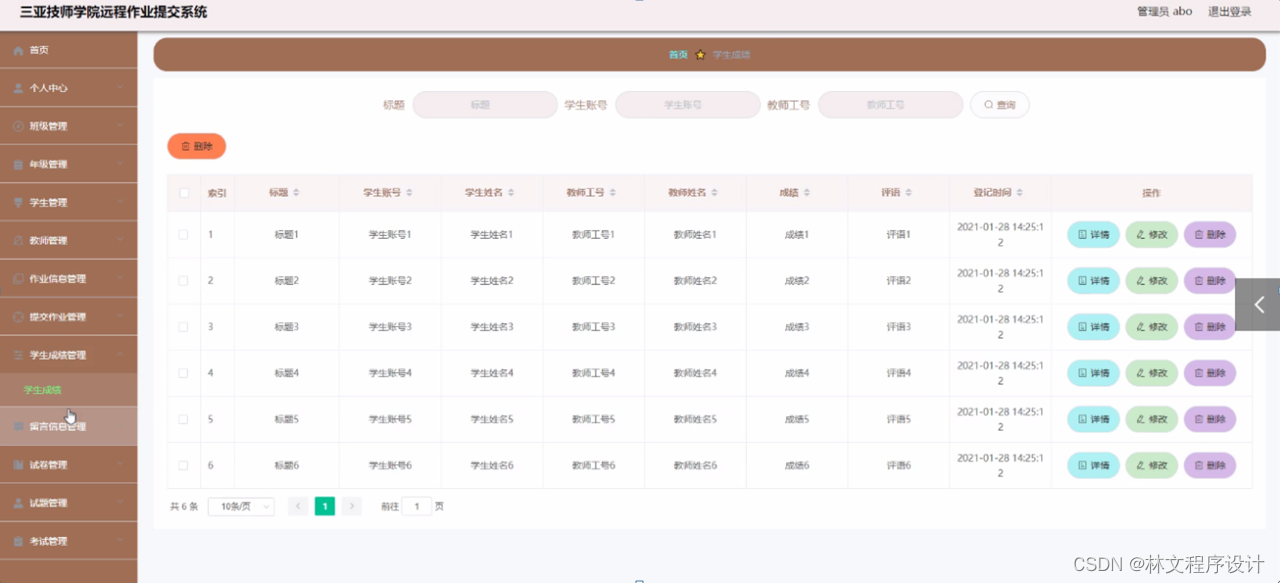1280x583 pixels.
Task: Click the edit icon on row 2's 修改 button
Action: coord(1142,280)
